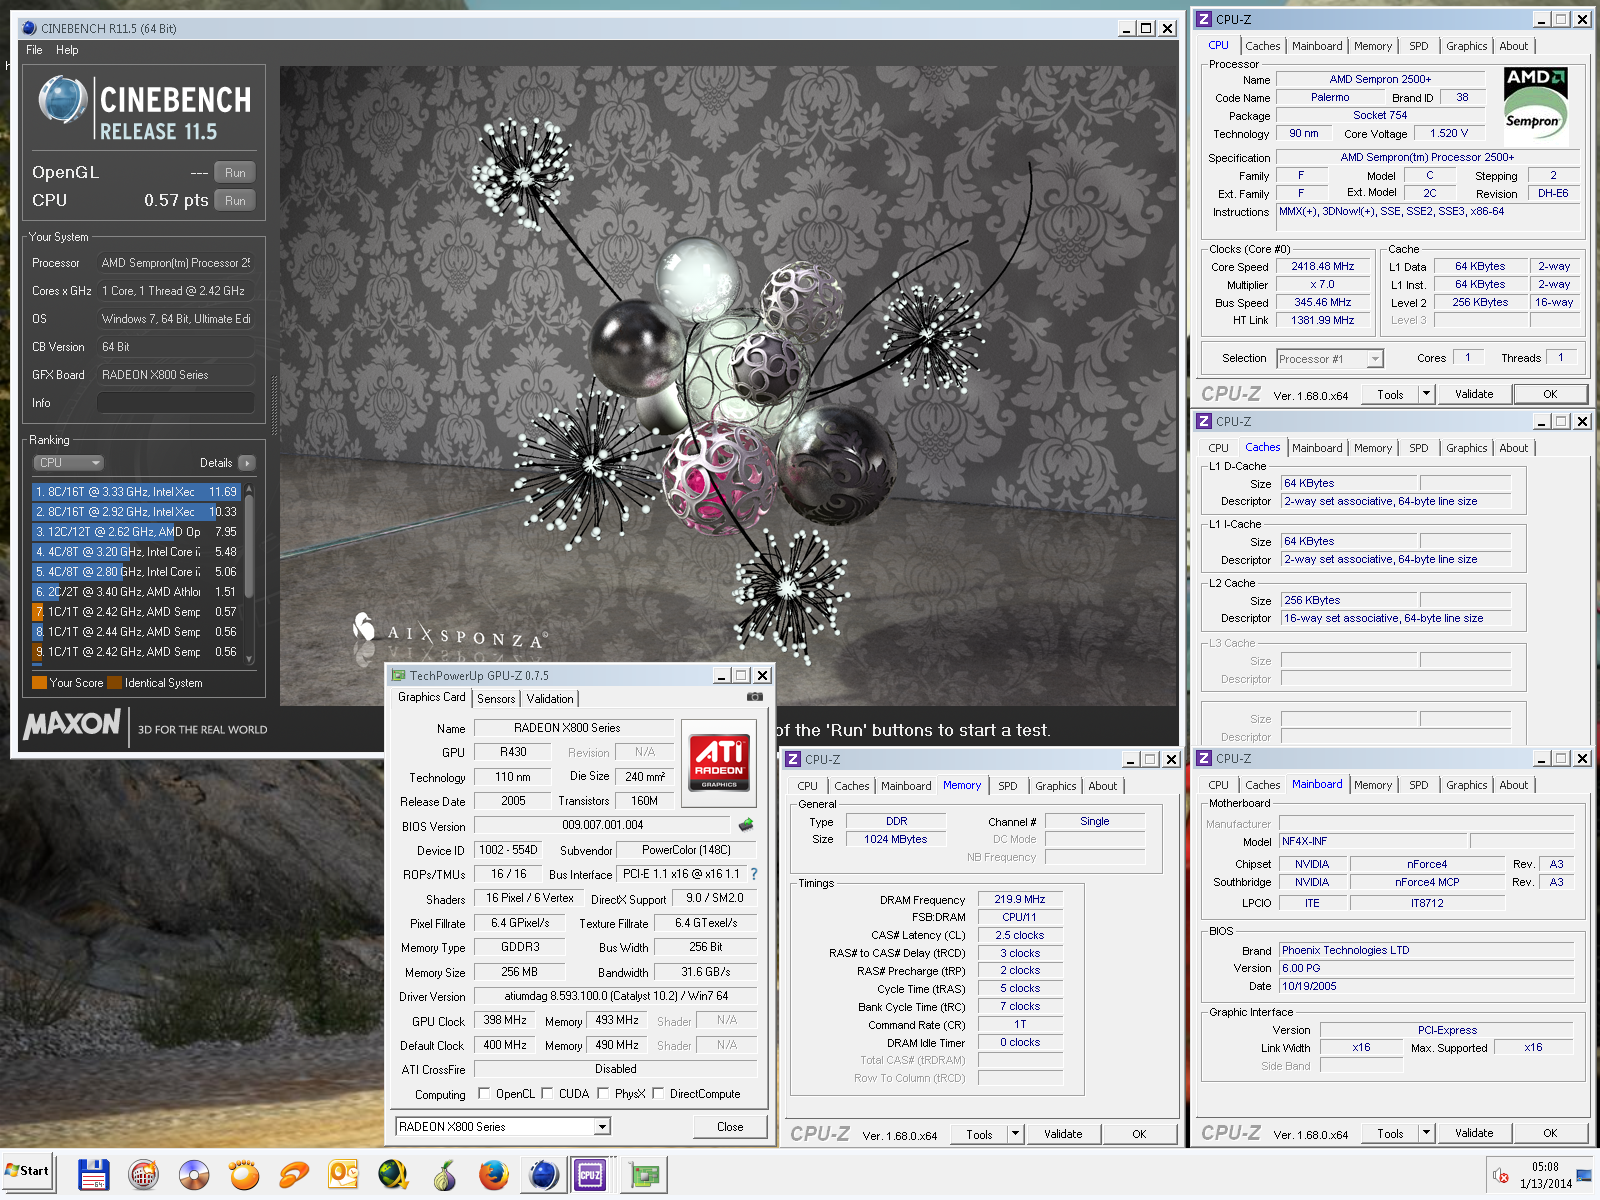The height and width of the screenshot is (1200, 1600).
Task: Launch Tor Browser onion icon
Action: coord(443,1175)
